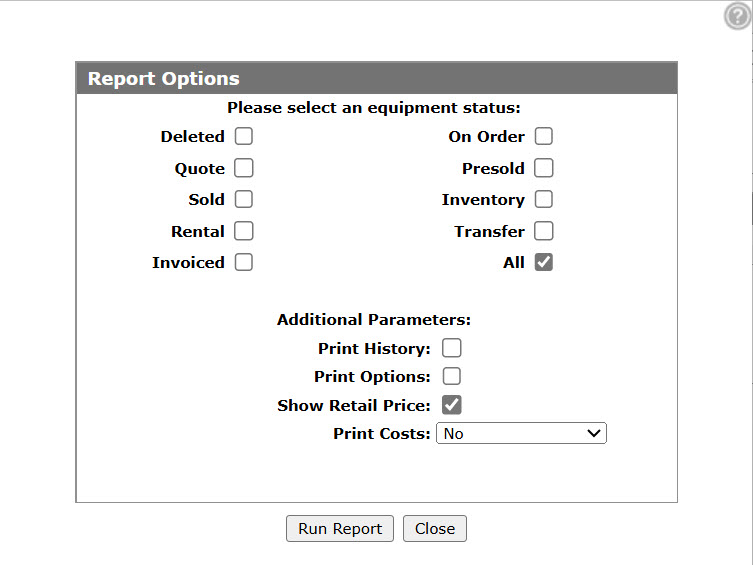Enable the On Order checkbox

click(x=544, y=136)
